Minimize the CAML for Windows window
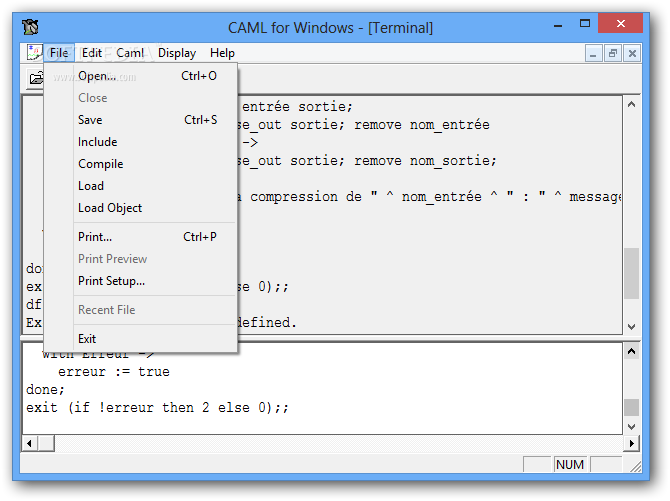 click(x=558, y=25)
